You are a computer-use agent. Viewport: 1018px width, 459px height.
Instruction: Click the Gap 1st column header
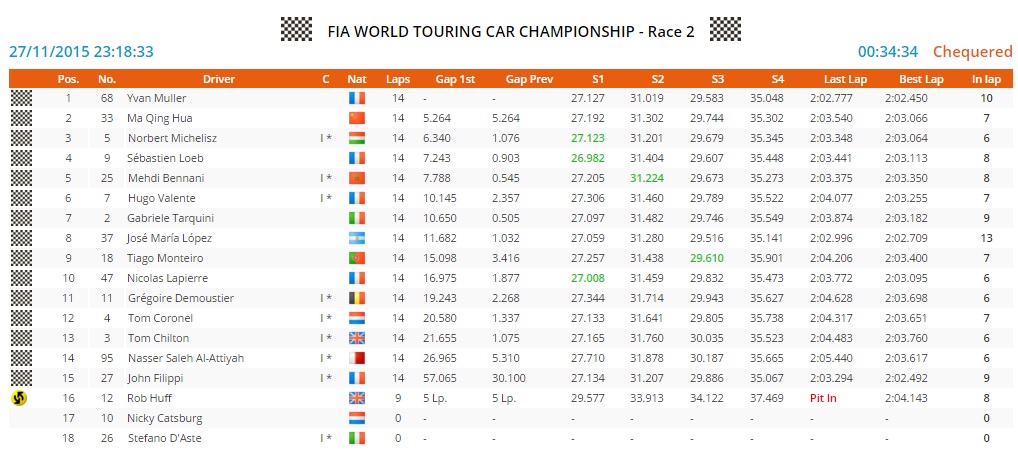pyautogui.click(x=455, y=78)
